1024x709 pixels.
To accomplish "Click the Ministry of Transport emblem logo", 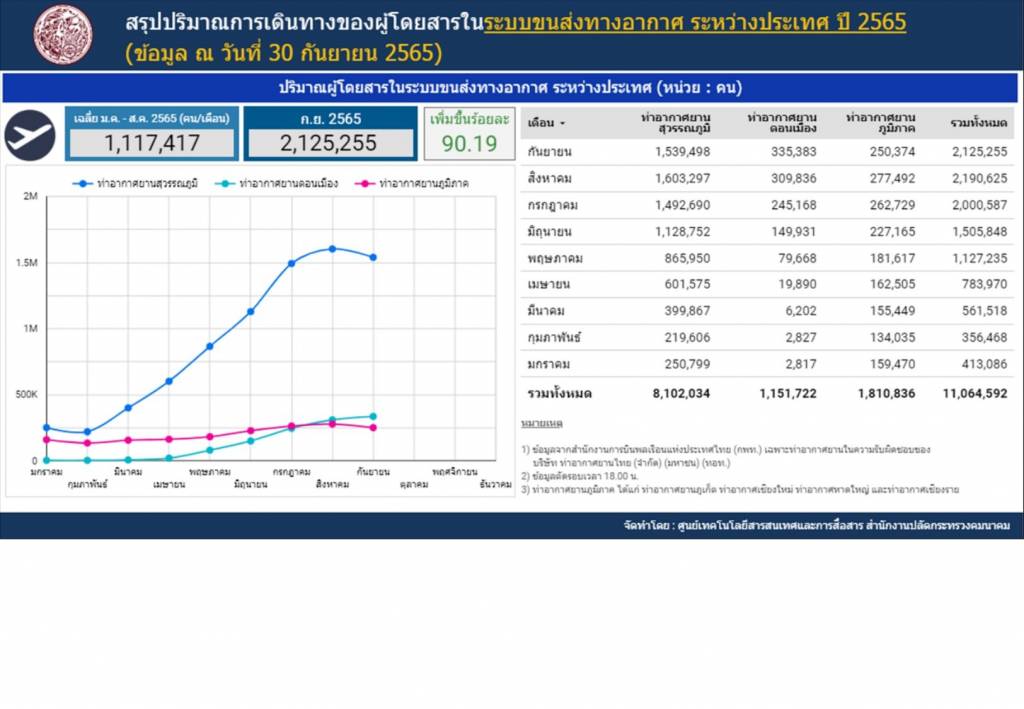I will [x=63, y=35].
